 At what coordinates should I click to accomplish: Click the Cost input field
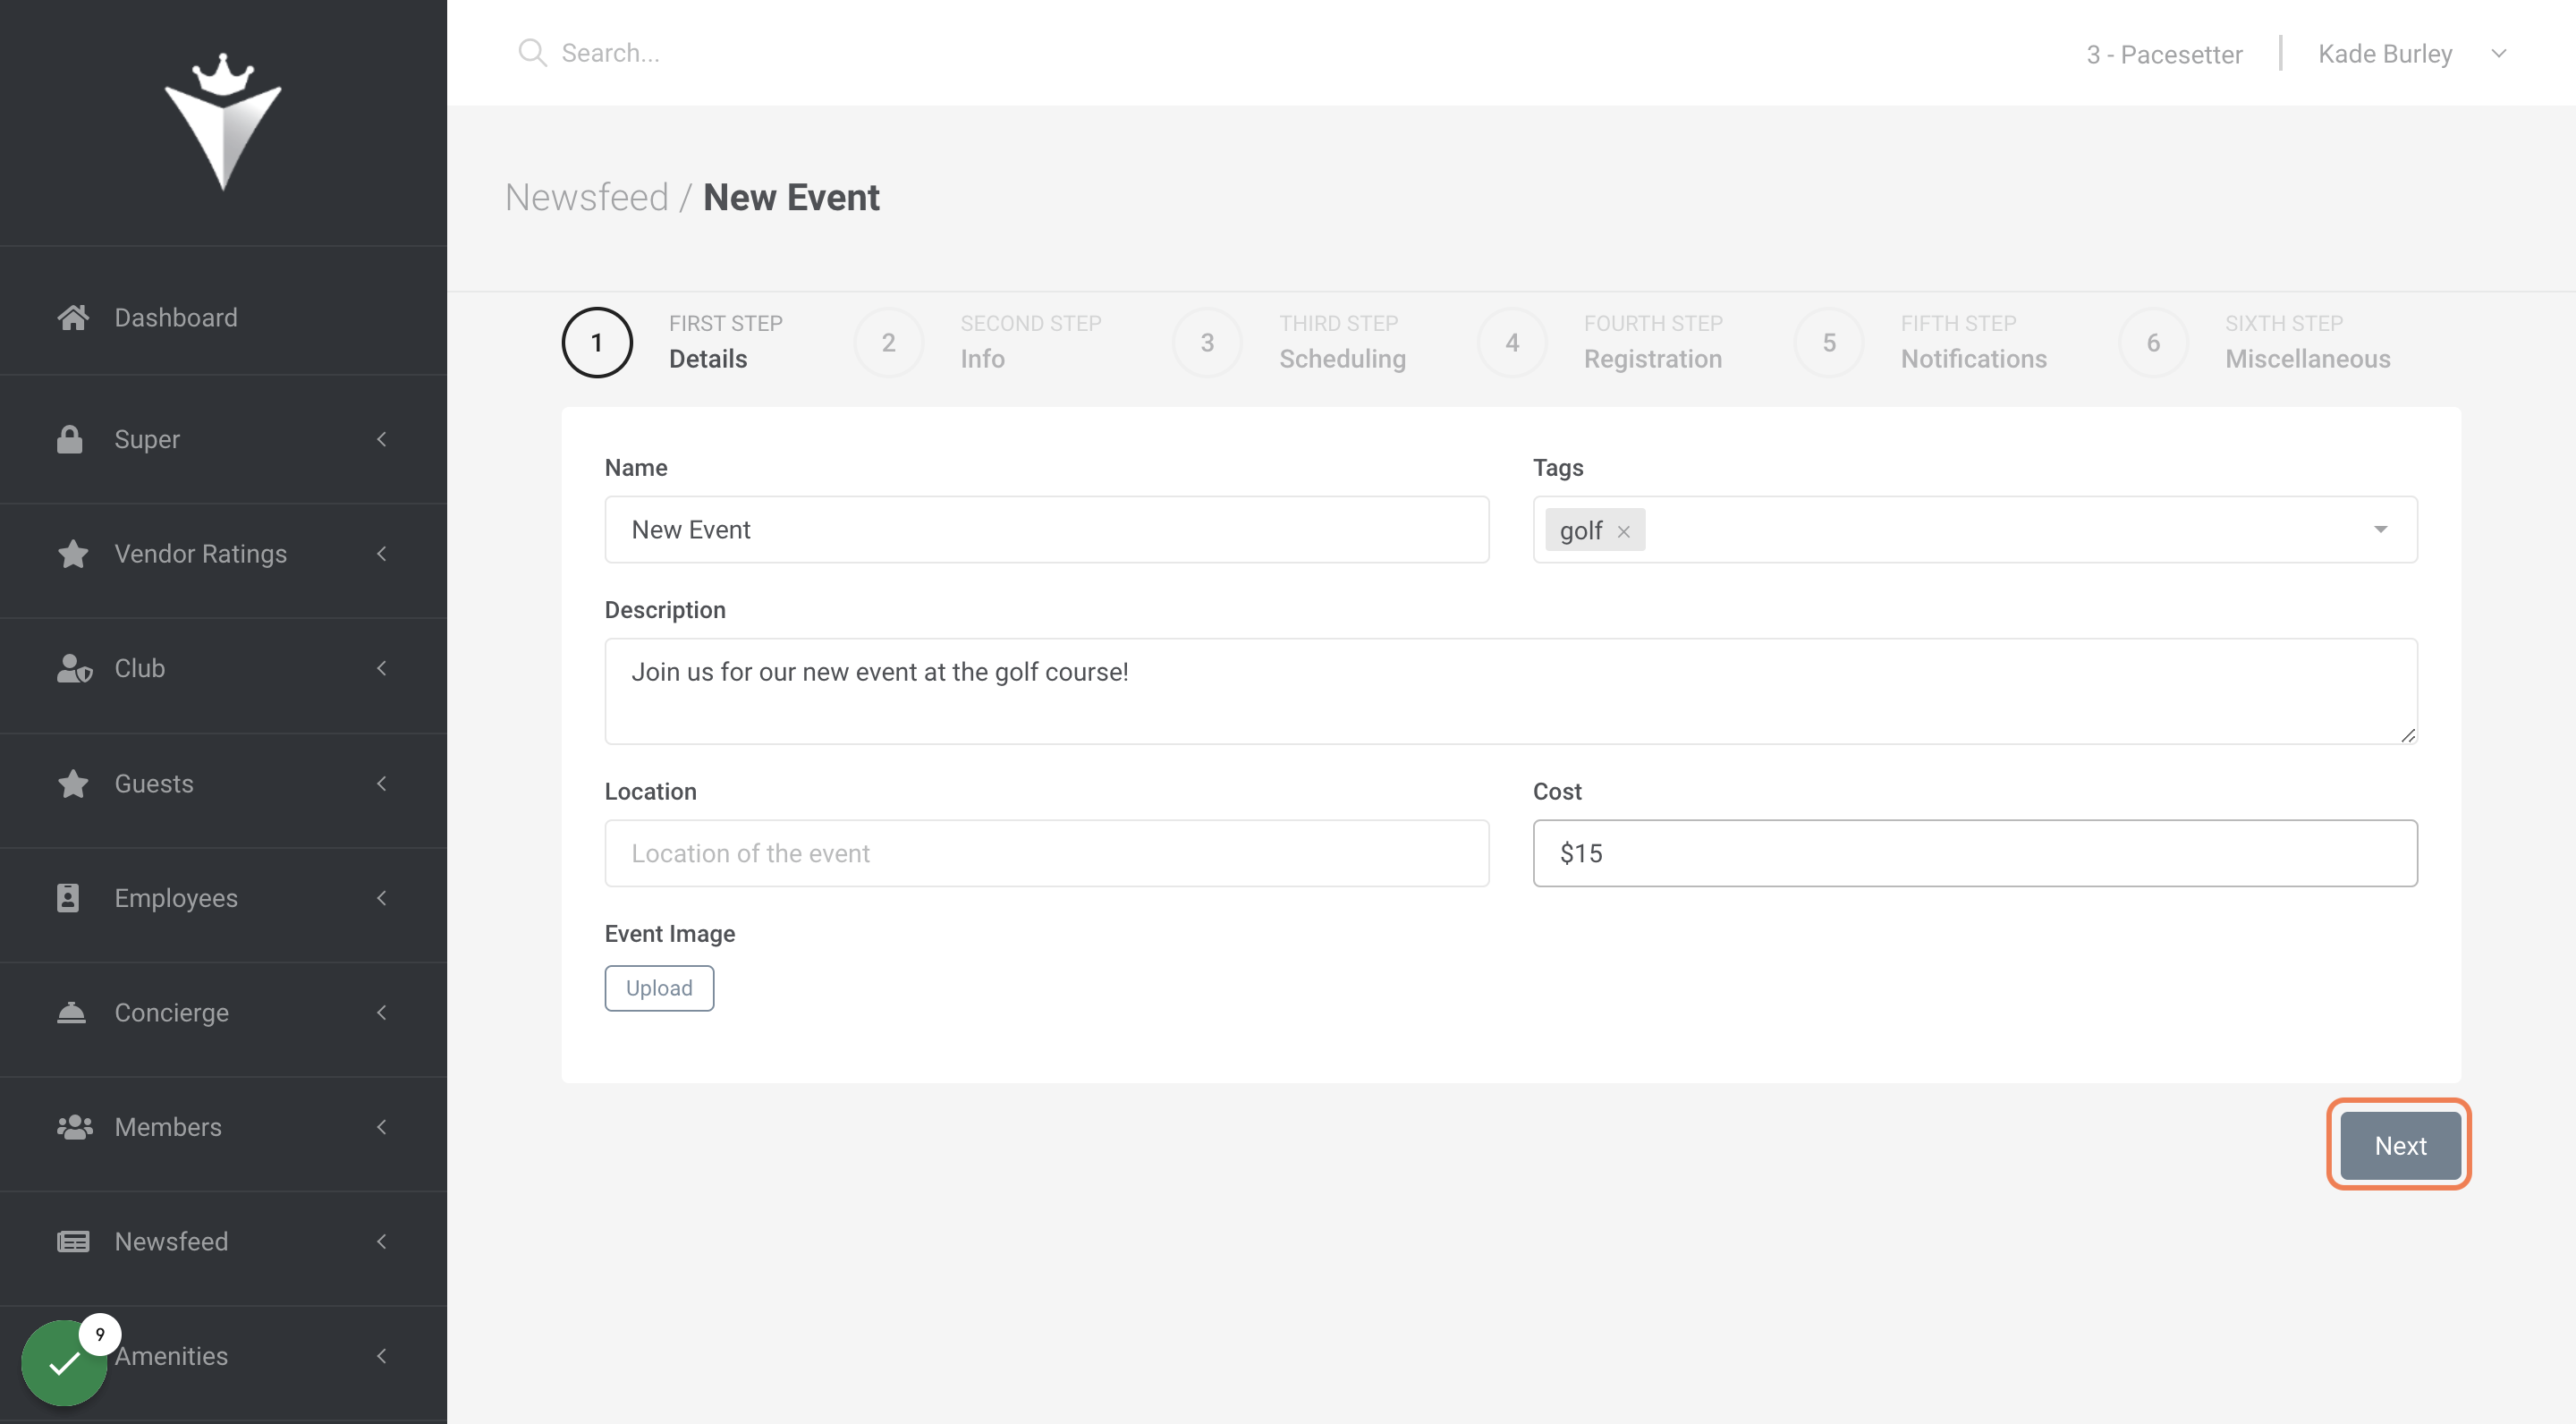tap(1974, 853)
